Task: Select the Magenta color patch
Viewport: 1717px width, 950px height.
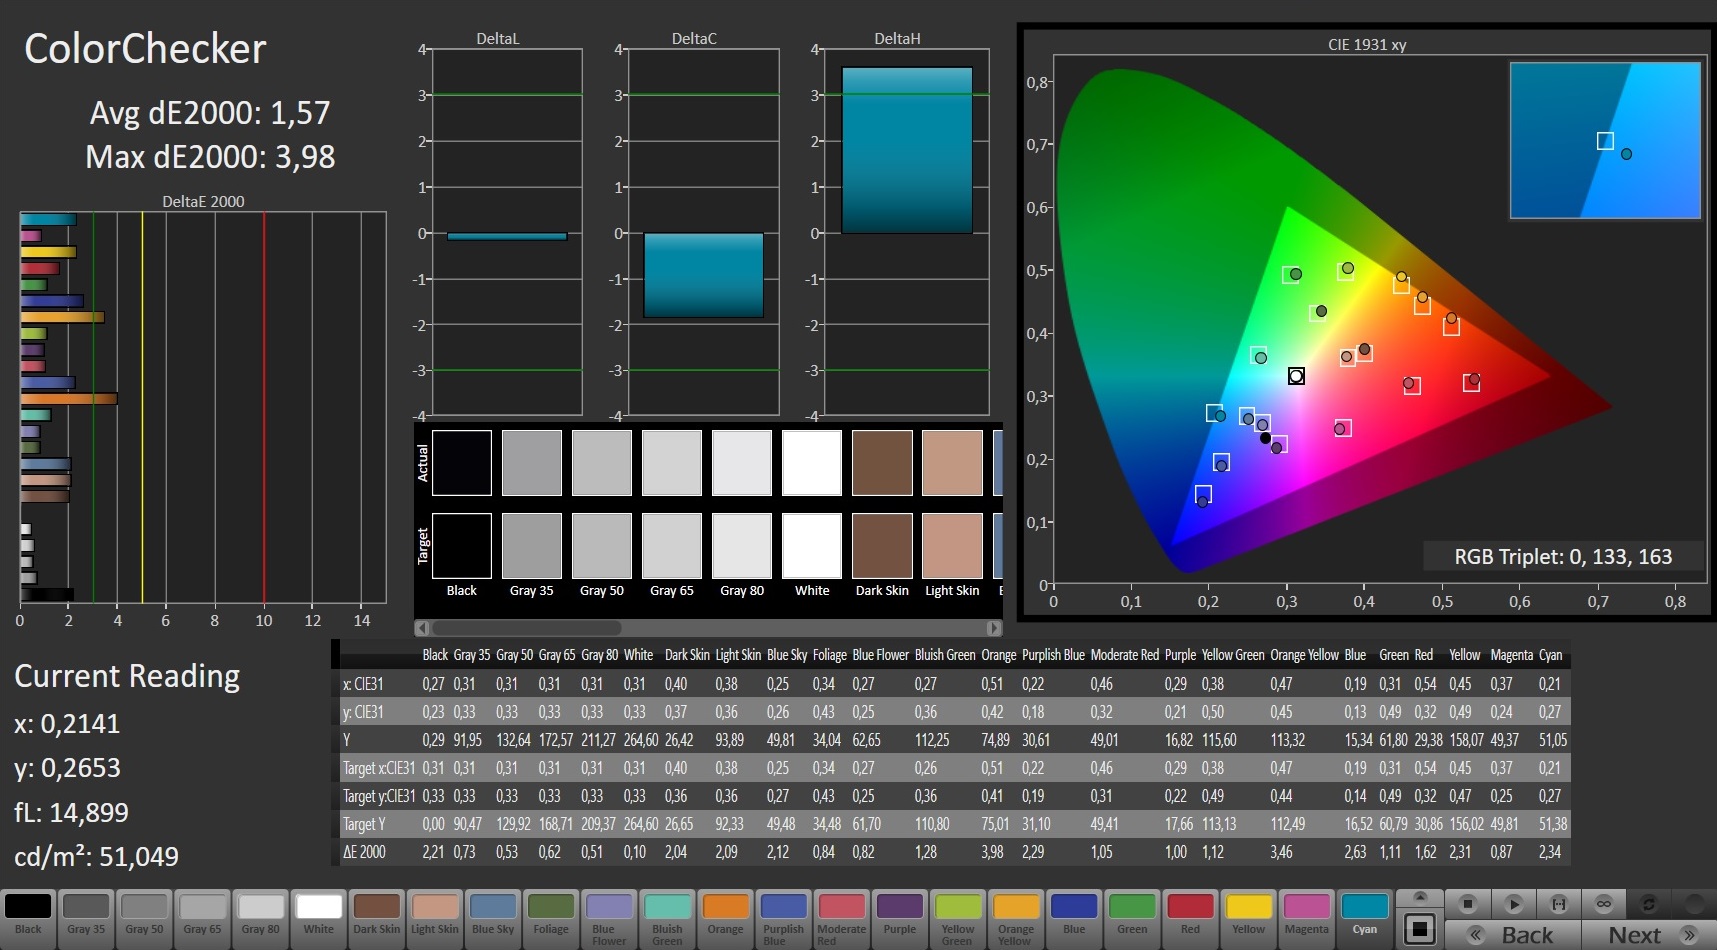Action: (1306, 915)
